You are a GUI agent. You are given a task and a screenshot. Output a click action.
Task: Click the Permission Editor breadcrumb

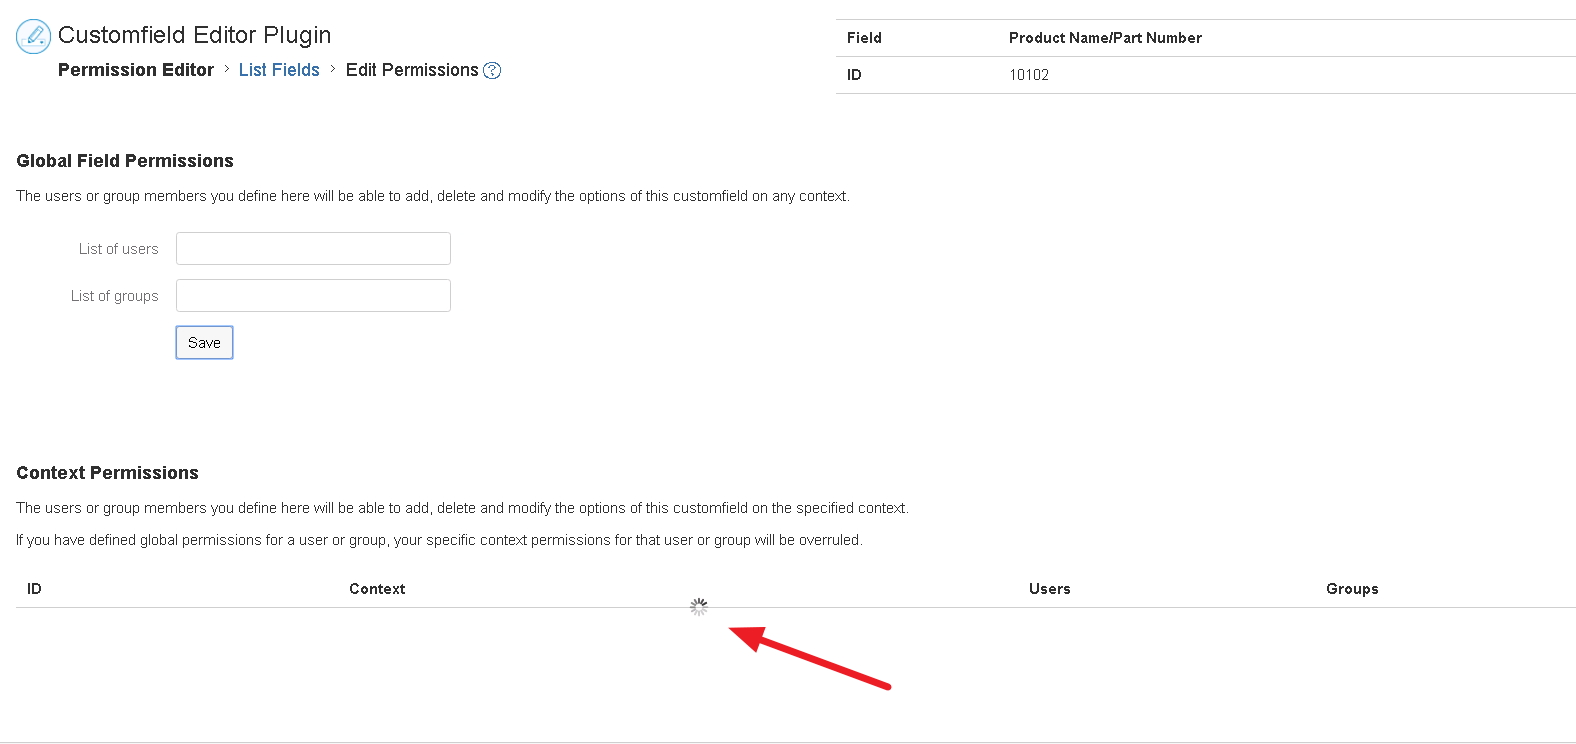click(x=135, y=70)
